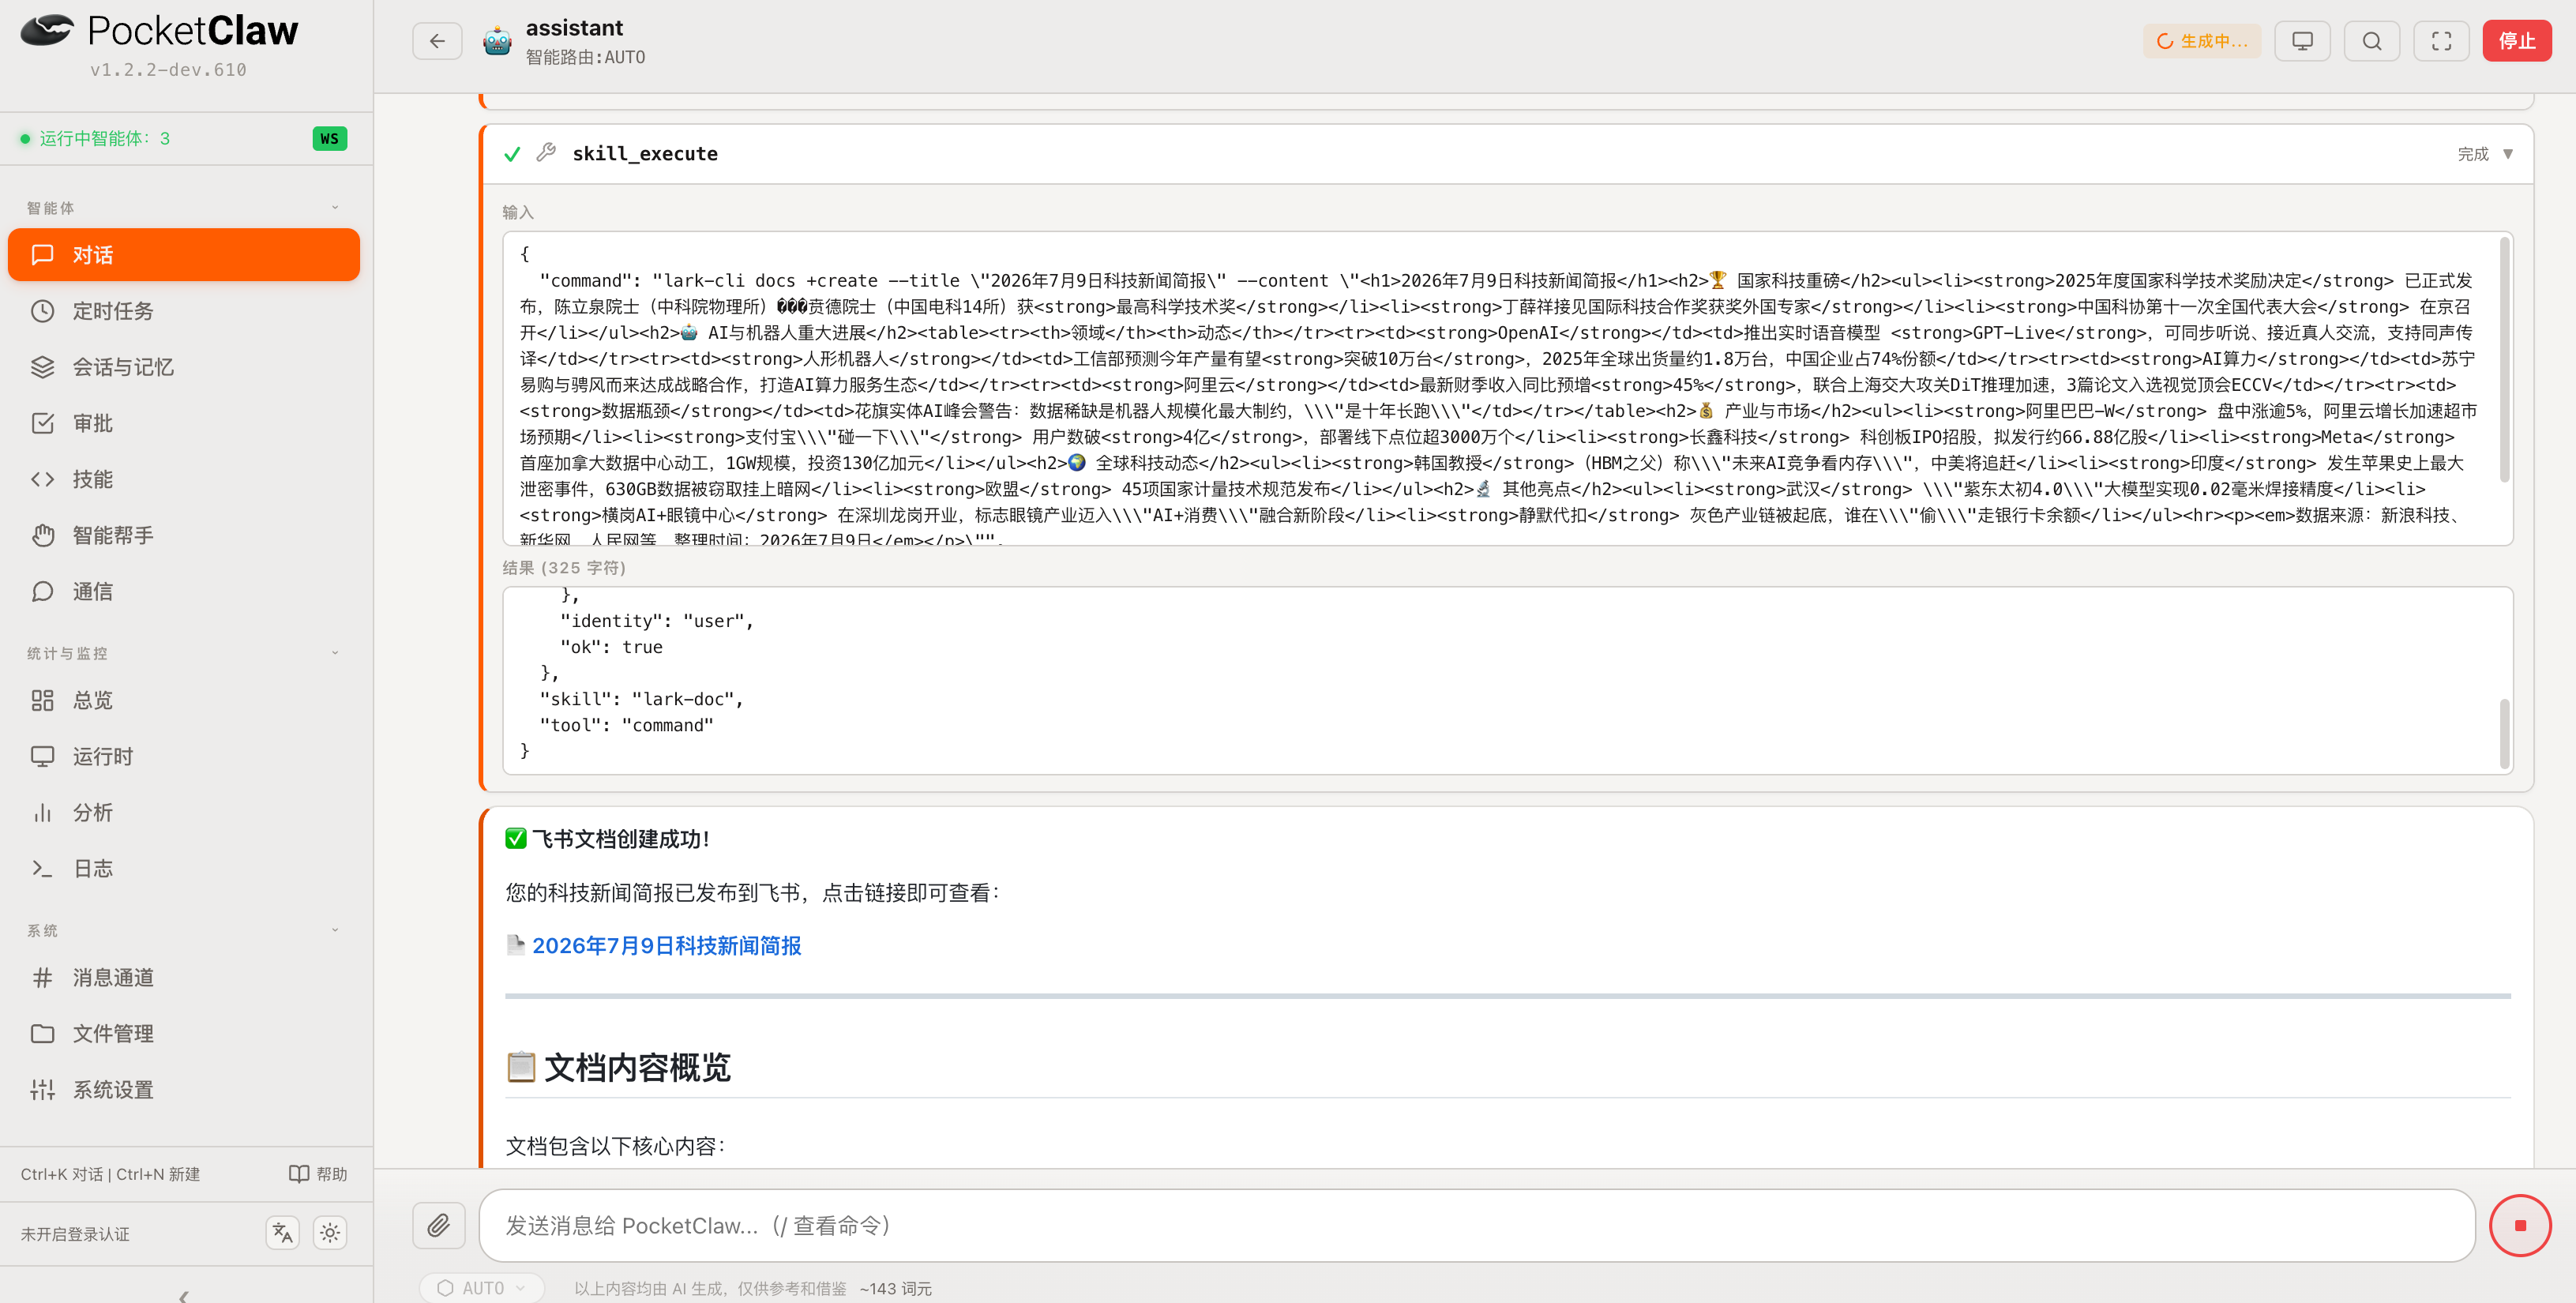
Task: Click the v1.2.2-dev.610 version text
Action: point(168,69)
